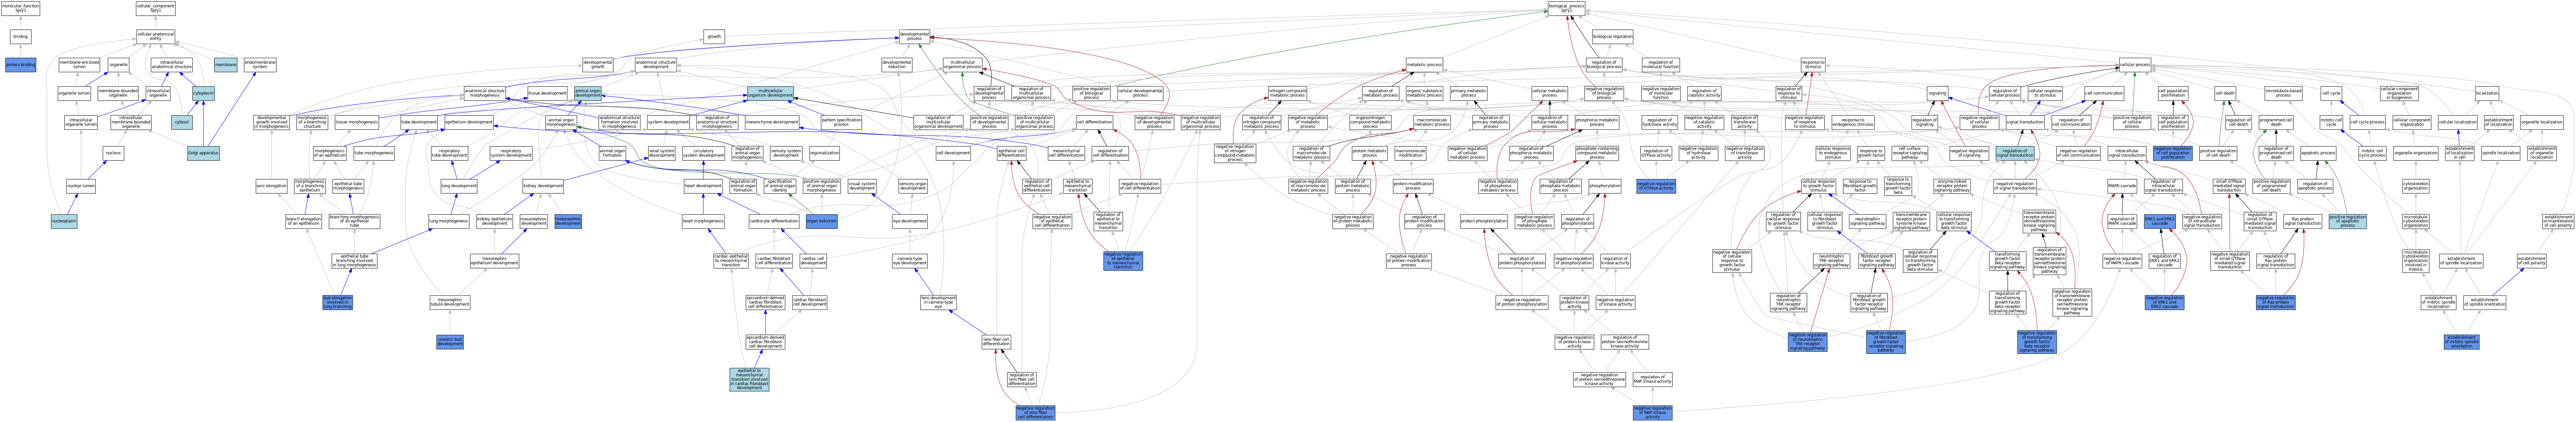The height and width of the screenshot is (422, 2576).
Task: Click the 'metabolic process' node
Action: point(1424,65)
